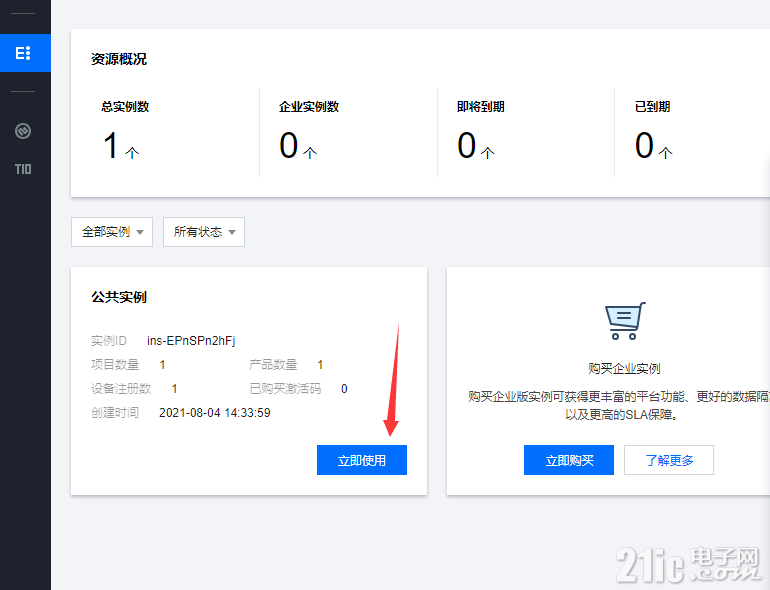Select instance ID ins-EPnSPn2hFj
Viewport: 770px width, 590px height.
click(191, 340)
